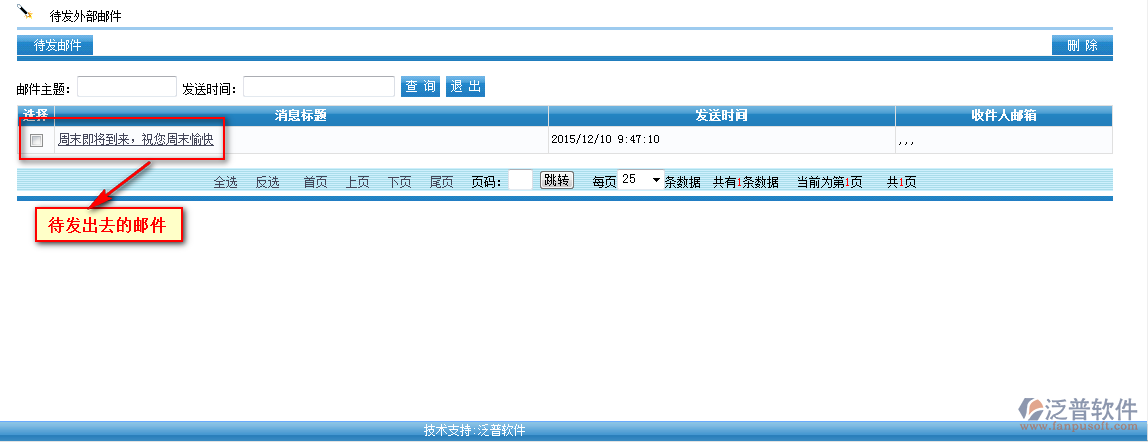The image size is (1148, 442).
Task: Click the 发送时间 column header
Action: 721,115
